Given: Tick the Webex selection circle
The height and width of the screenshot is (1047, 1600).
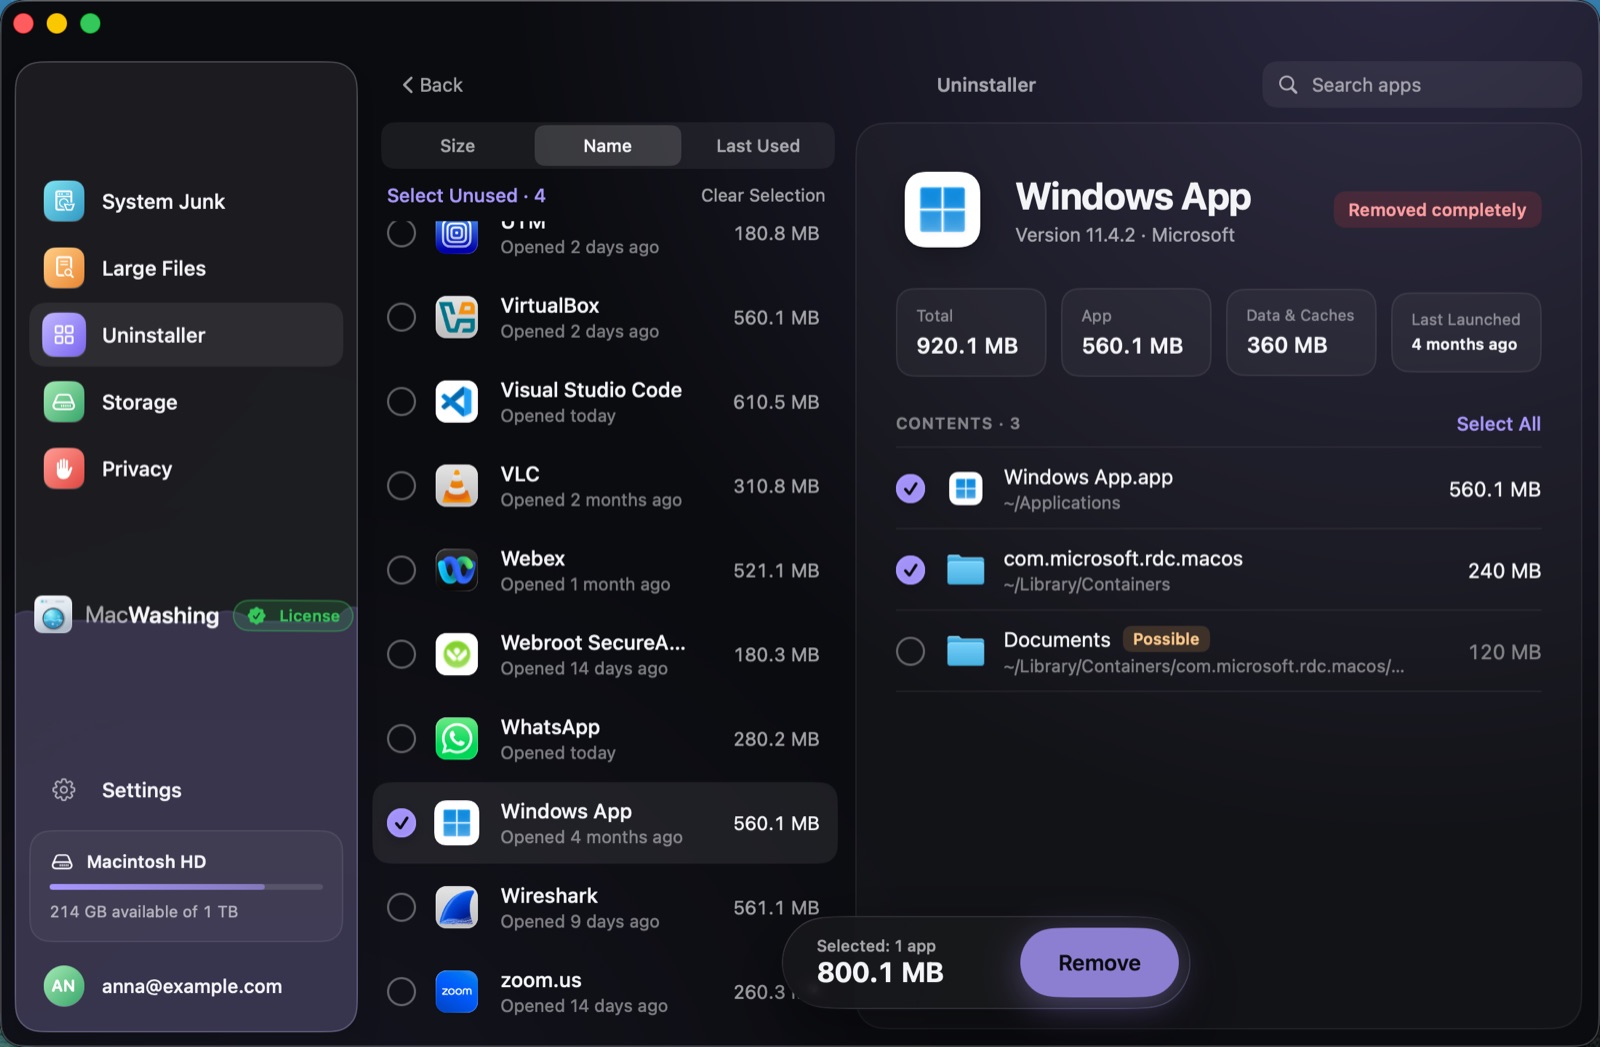Looking at the screenshot, I should (401, 570).
